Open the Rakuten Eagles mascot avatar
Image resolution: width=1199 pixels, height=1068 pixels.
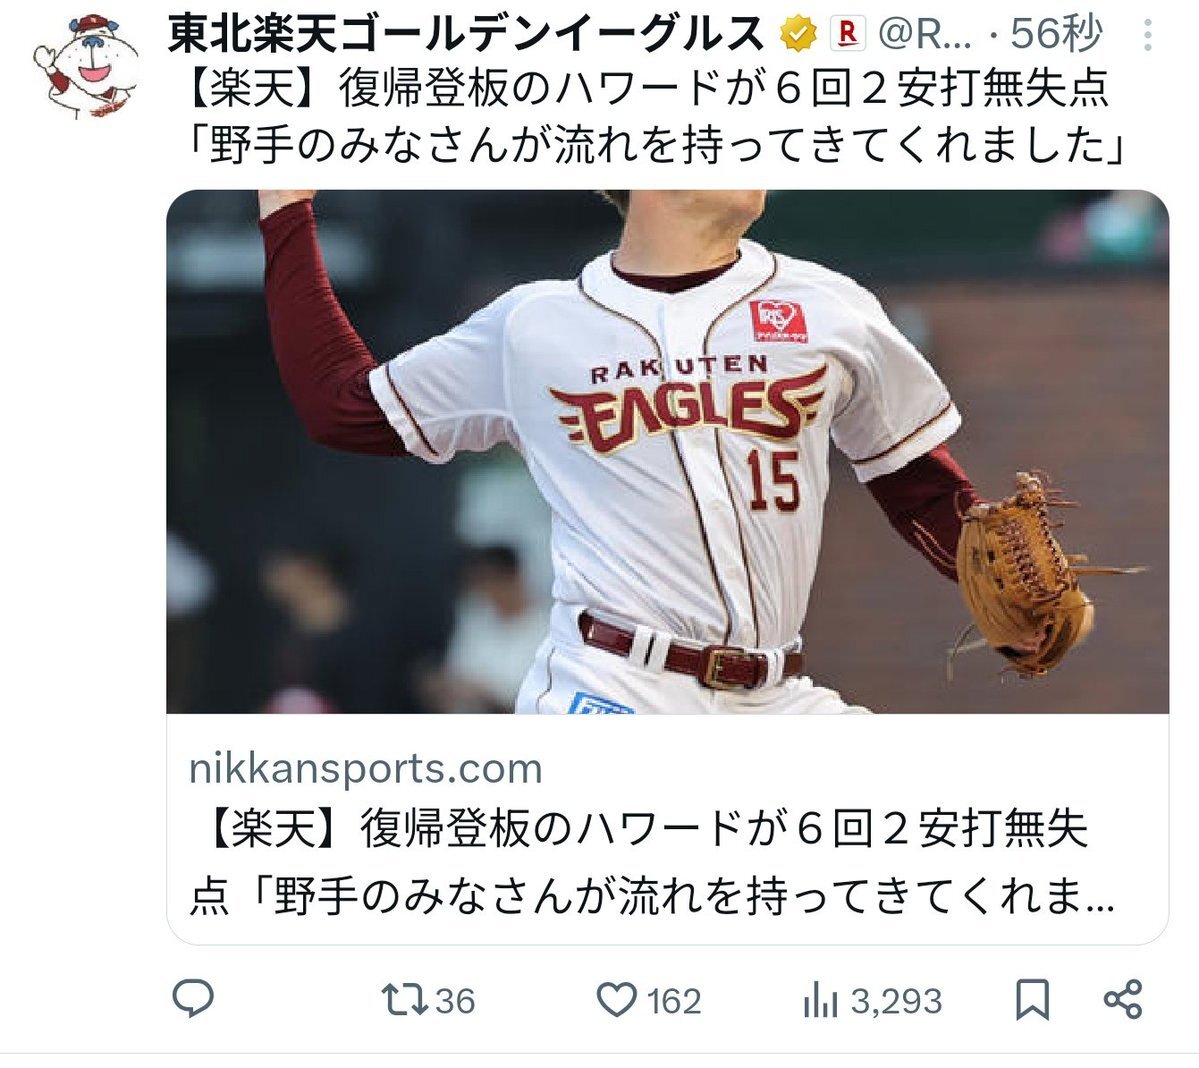coord(86,67)
